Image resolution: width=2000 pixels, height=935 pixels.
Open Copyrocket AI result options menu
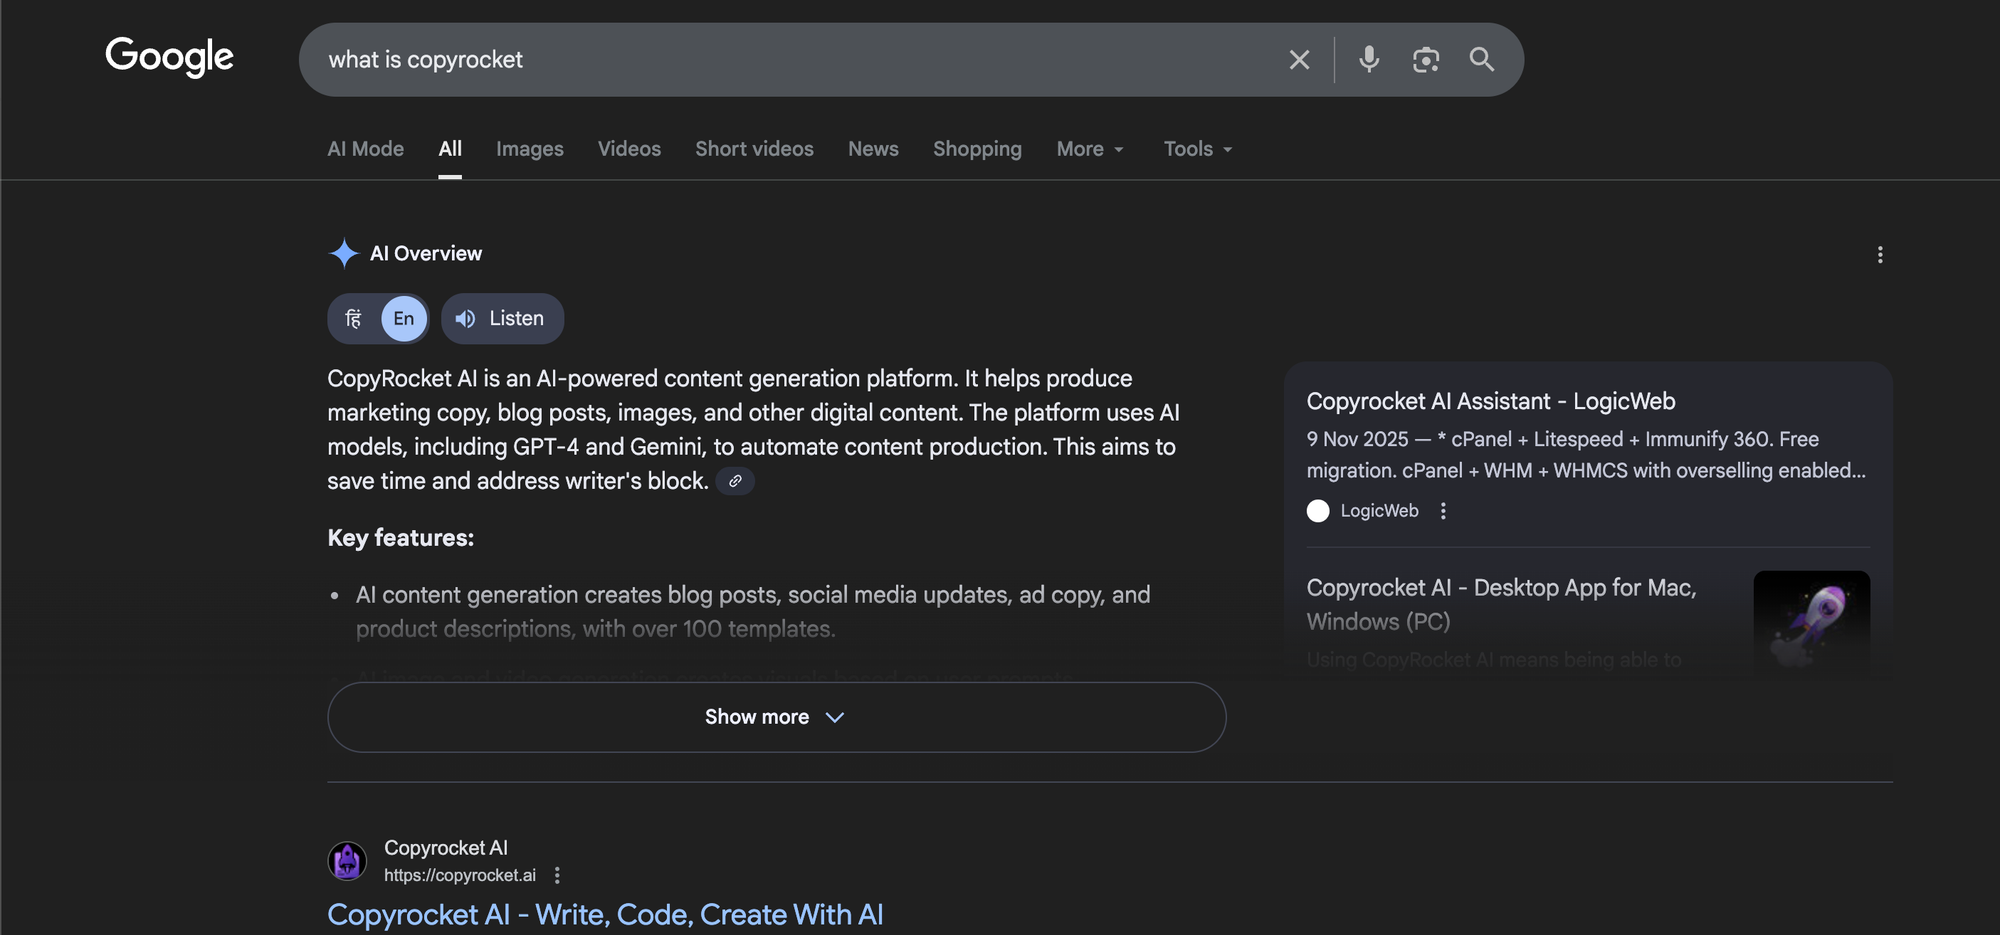[557, 875]
